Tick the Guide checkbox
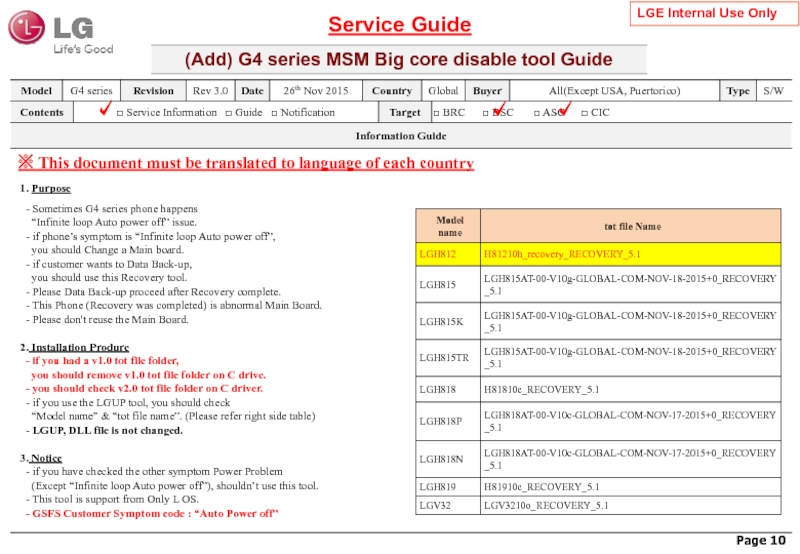 coord(229,113)
